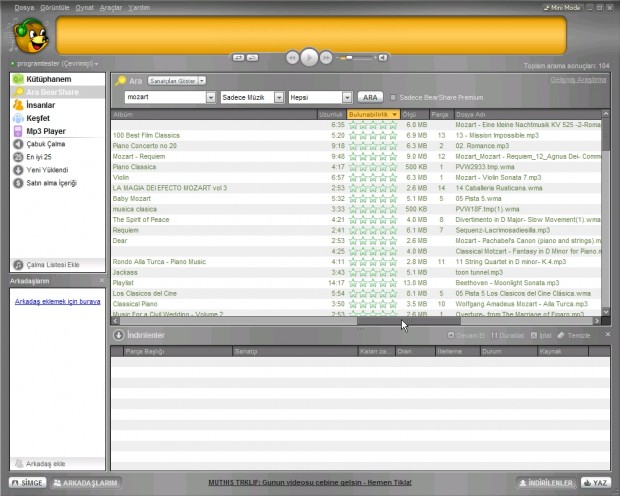
Task: Open the MUTHIS TRKLIF promo link
Action: point(310,483)
